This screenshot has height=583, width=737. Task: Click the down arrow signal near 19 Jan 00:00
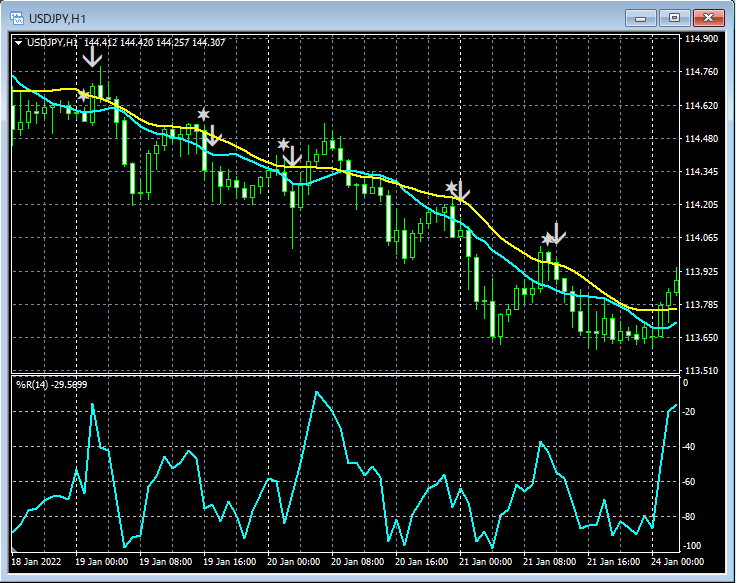[92, 56]
